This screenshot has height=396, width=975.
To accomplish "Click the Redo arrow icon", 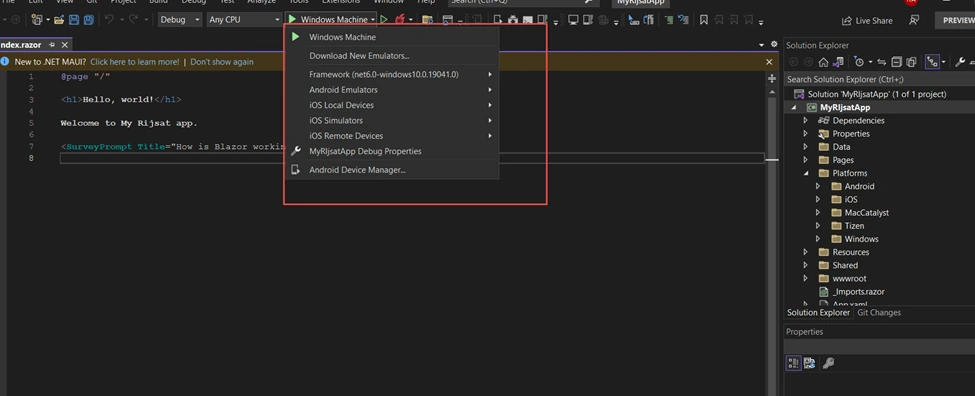I will 133,20.
